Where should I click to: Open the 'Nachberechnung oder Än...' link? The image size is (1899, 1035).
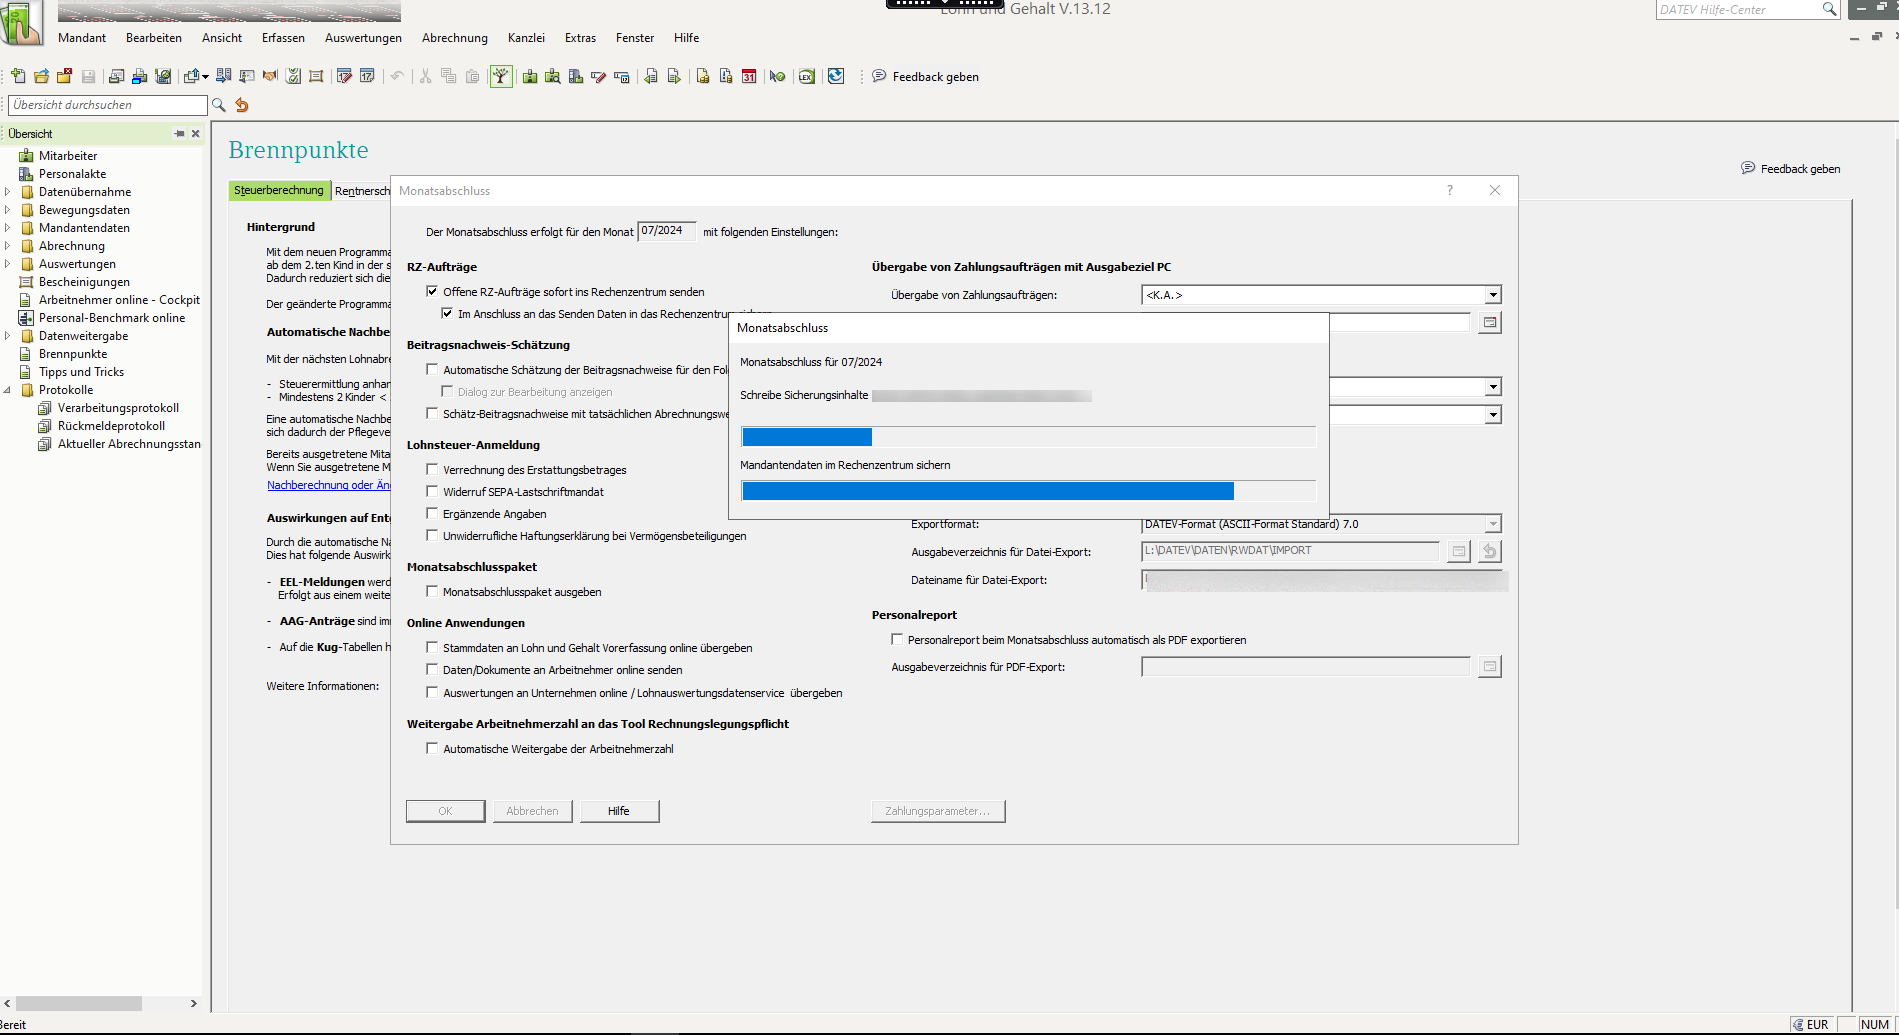(x=328, y=485)
